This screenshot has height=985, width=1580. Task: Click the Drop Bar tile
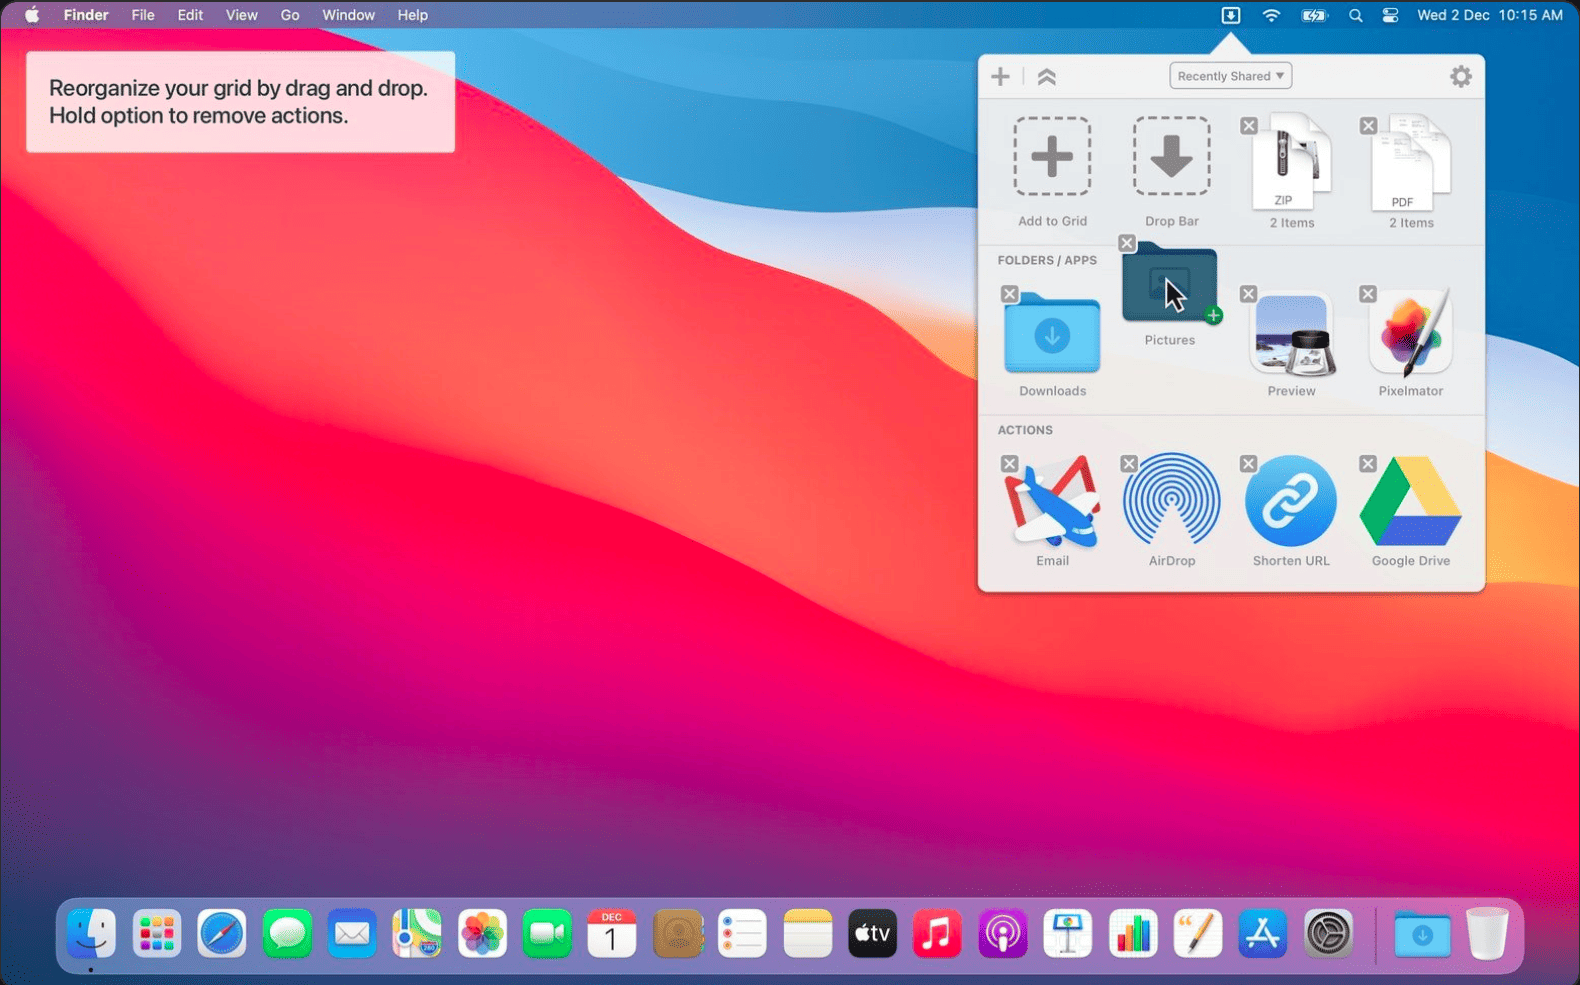pos(1171,171)
